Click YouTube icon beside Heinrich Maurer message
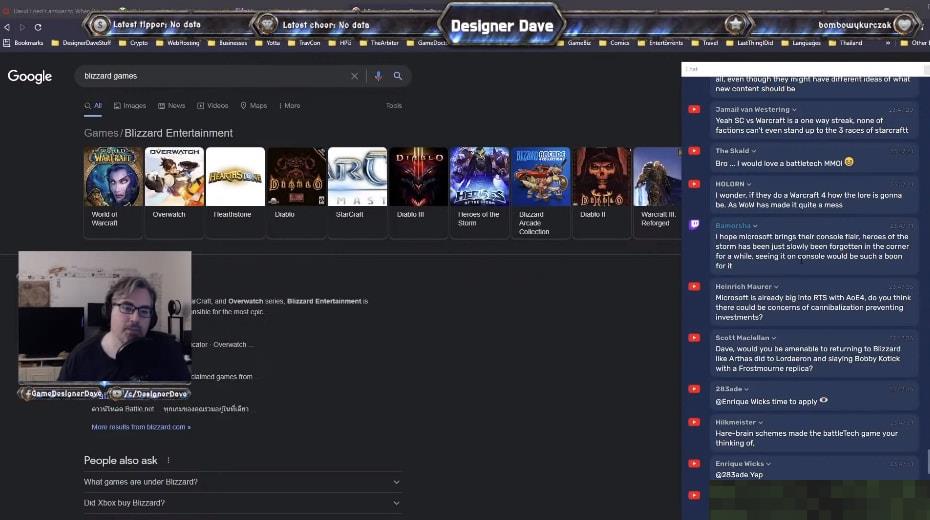 [694, 287]
